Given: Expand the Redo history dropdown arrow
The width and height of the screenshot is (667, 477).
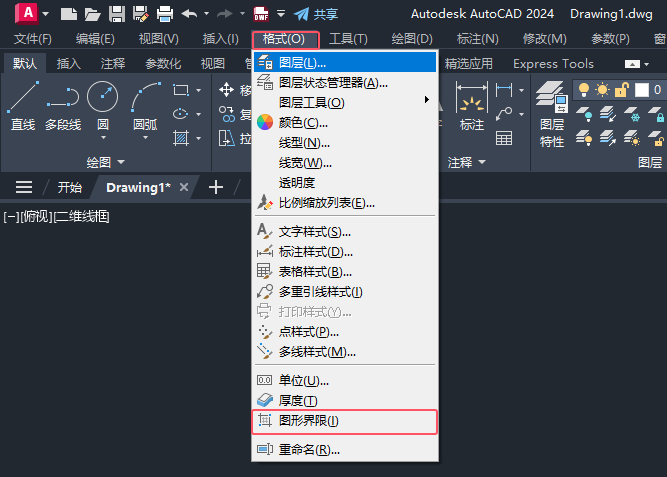Looking at the screenshot, I should pos(242,14).
